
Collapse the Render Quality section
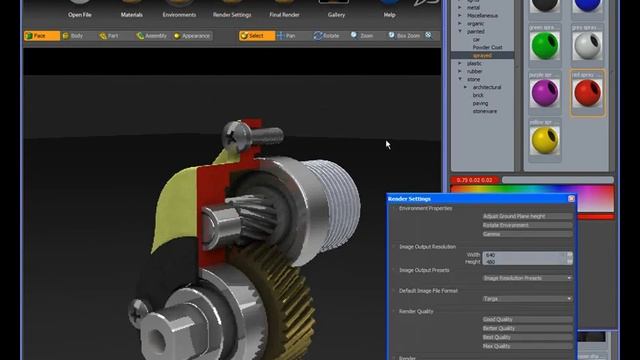pos(394,311)
